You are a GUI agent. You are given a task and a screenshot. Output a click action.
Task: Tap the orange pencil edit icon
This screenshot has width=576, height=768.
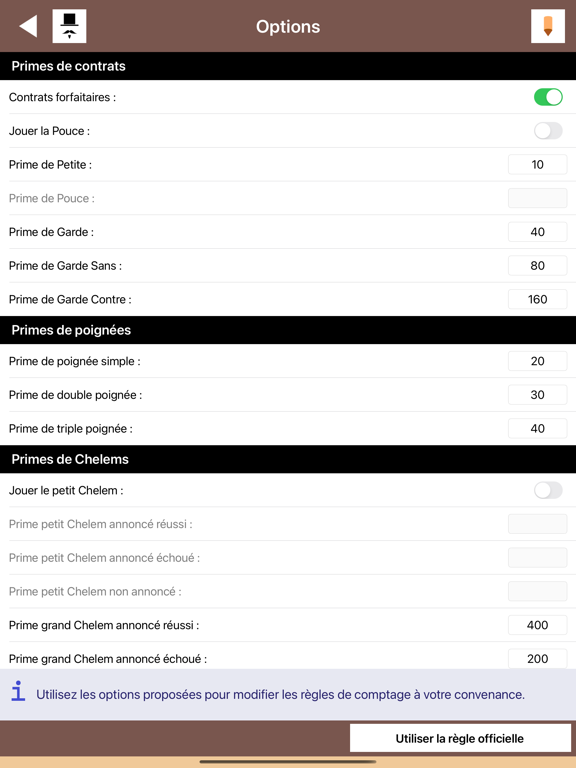tap(548, 26)
